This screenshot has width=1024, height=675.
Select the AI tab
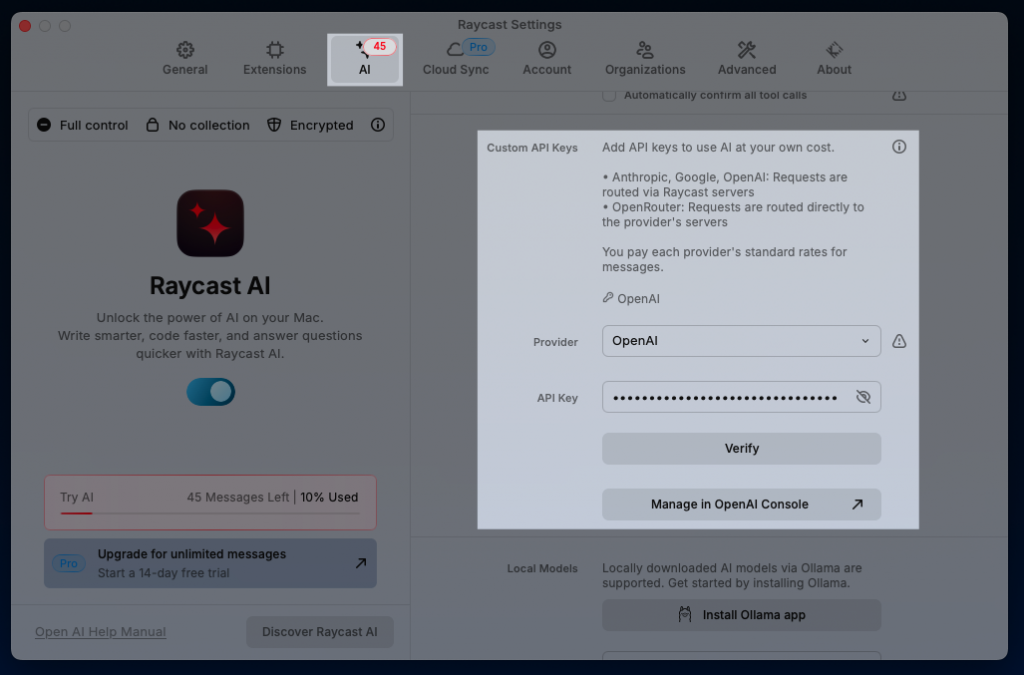(364, 59)
